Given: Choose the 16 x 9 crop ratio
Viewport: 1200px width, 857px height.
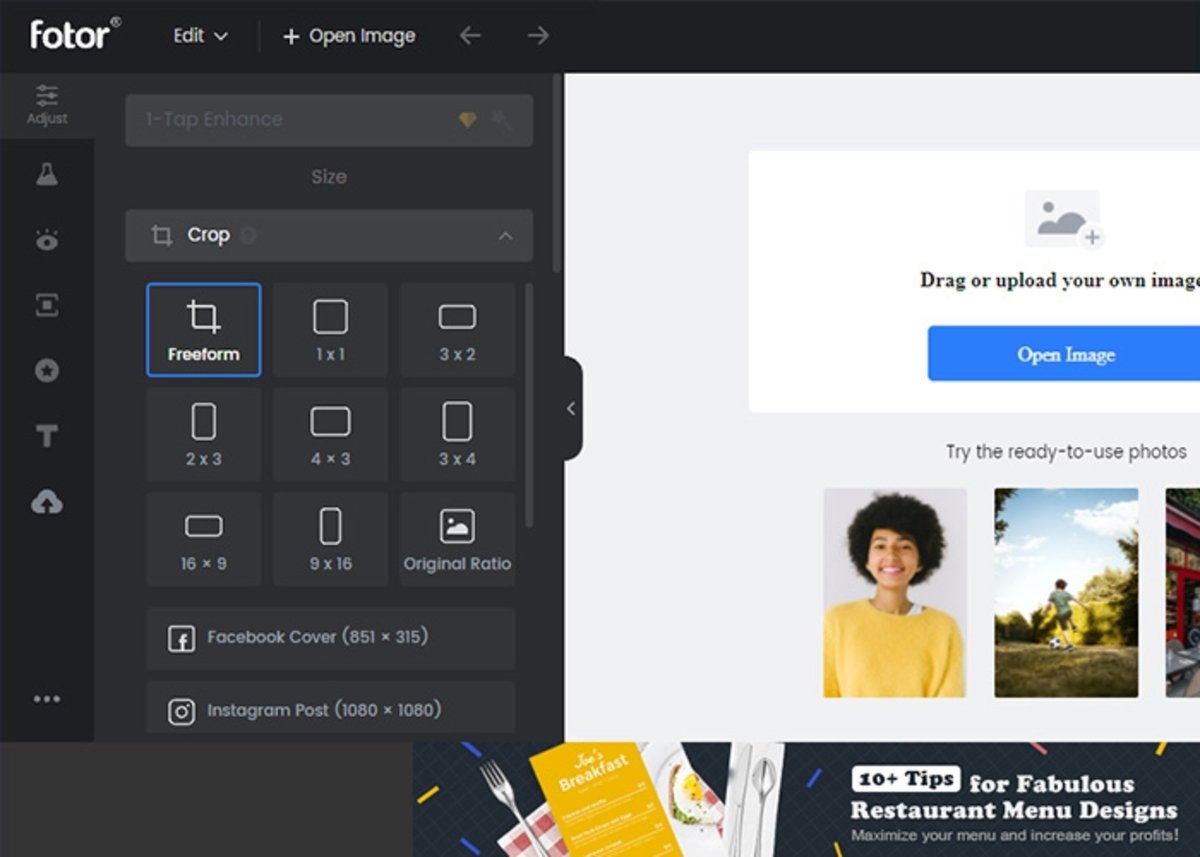Looking at the screenshot, I should (x=203, y=538).
